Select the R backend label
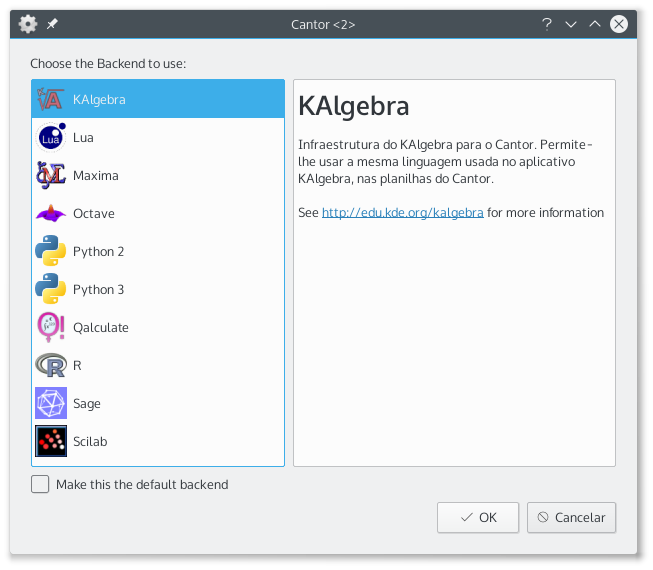 (x=77, y=366)
